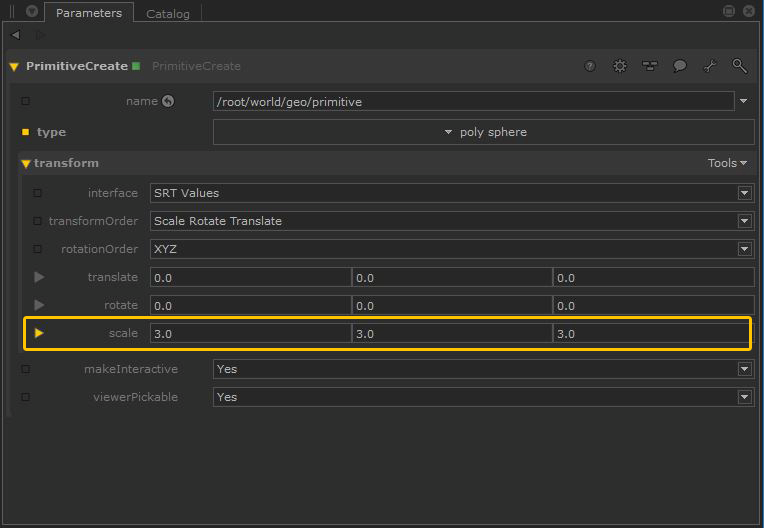Open the Tools menu in transform section
The width and height of the screenshot is (764, 528).
tap(727, 163)
